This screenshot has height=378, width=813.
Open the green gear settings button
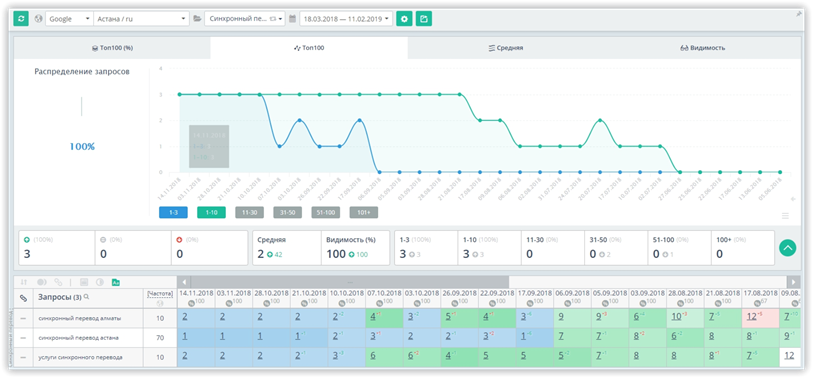coord(404,19)
